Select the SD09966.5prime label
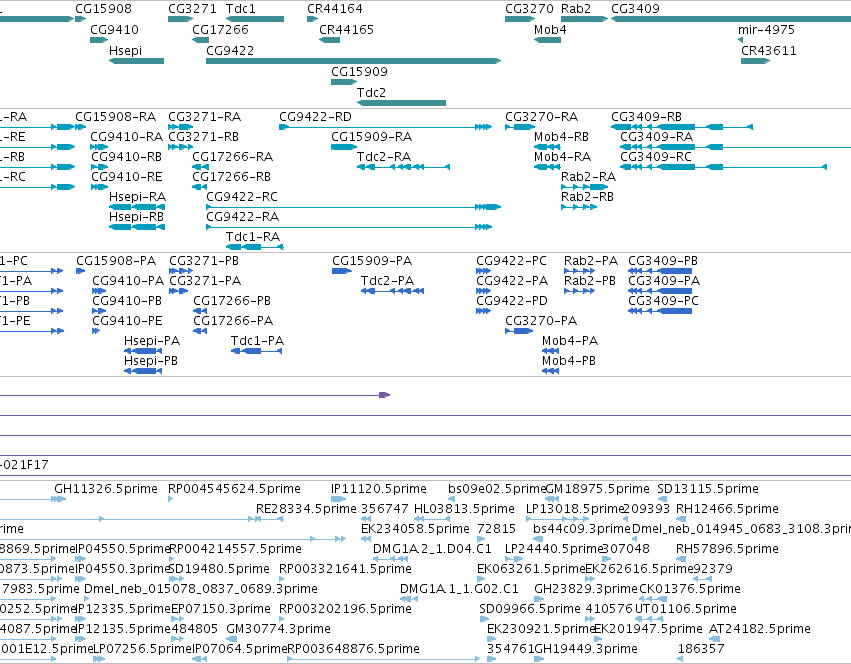Image resolution: width=851 pixels, height=664 pixels. (530, 609)
